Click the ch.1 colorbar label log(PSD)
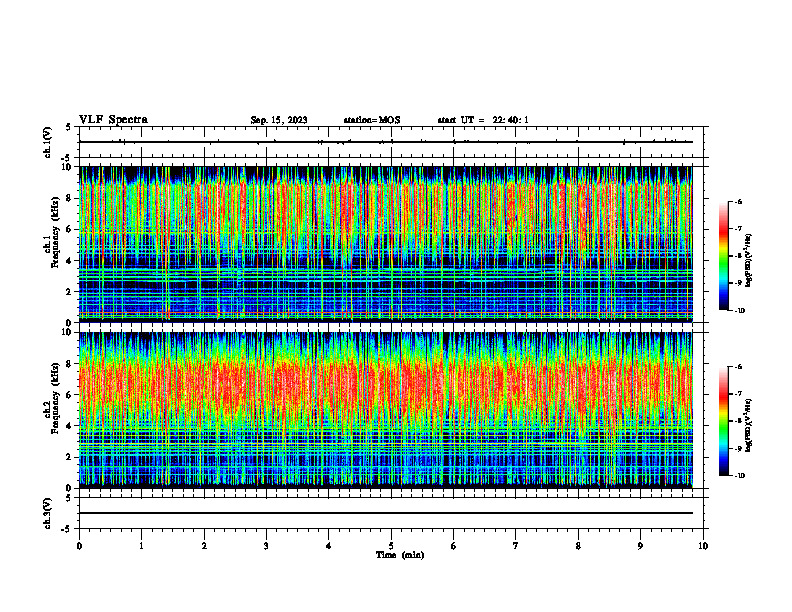Viewport: 792px width, 612px height. click(749, 261)
